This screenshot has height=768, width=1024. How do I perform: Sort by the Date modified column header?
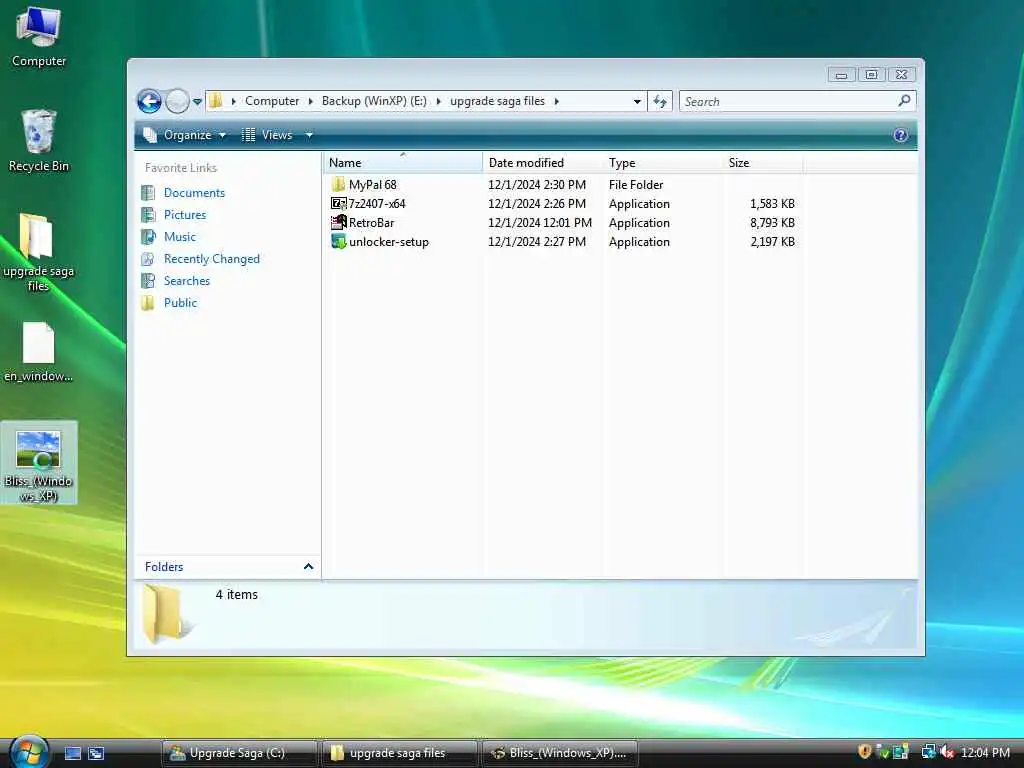542,163
